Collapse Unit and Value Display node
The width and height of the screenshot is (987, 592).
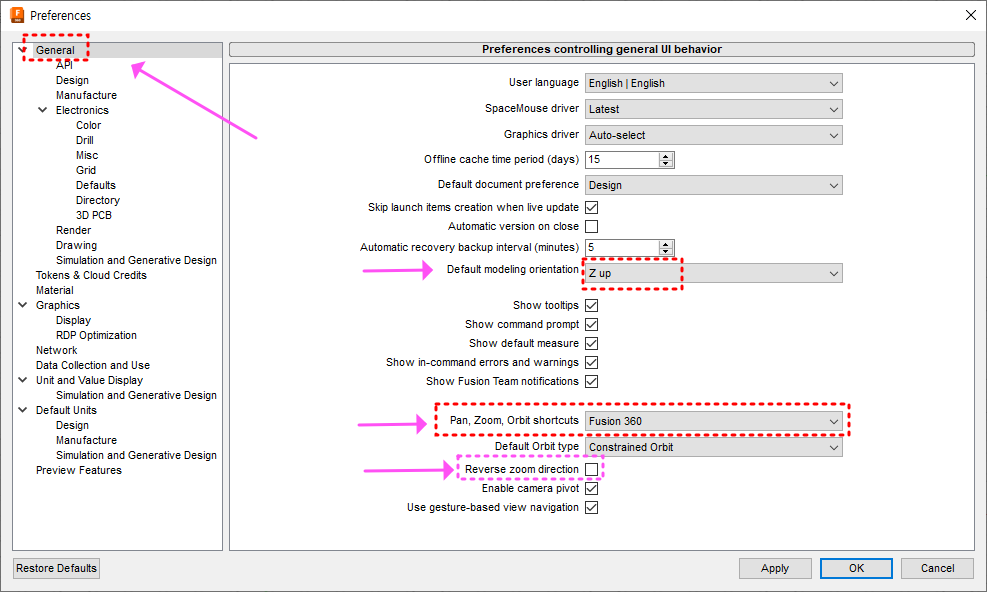click(23, 380)
